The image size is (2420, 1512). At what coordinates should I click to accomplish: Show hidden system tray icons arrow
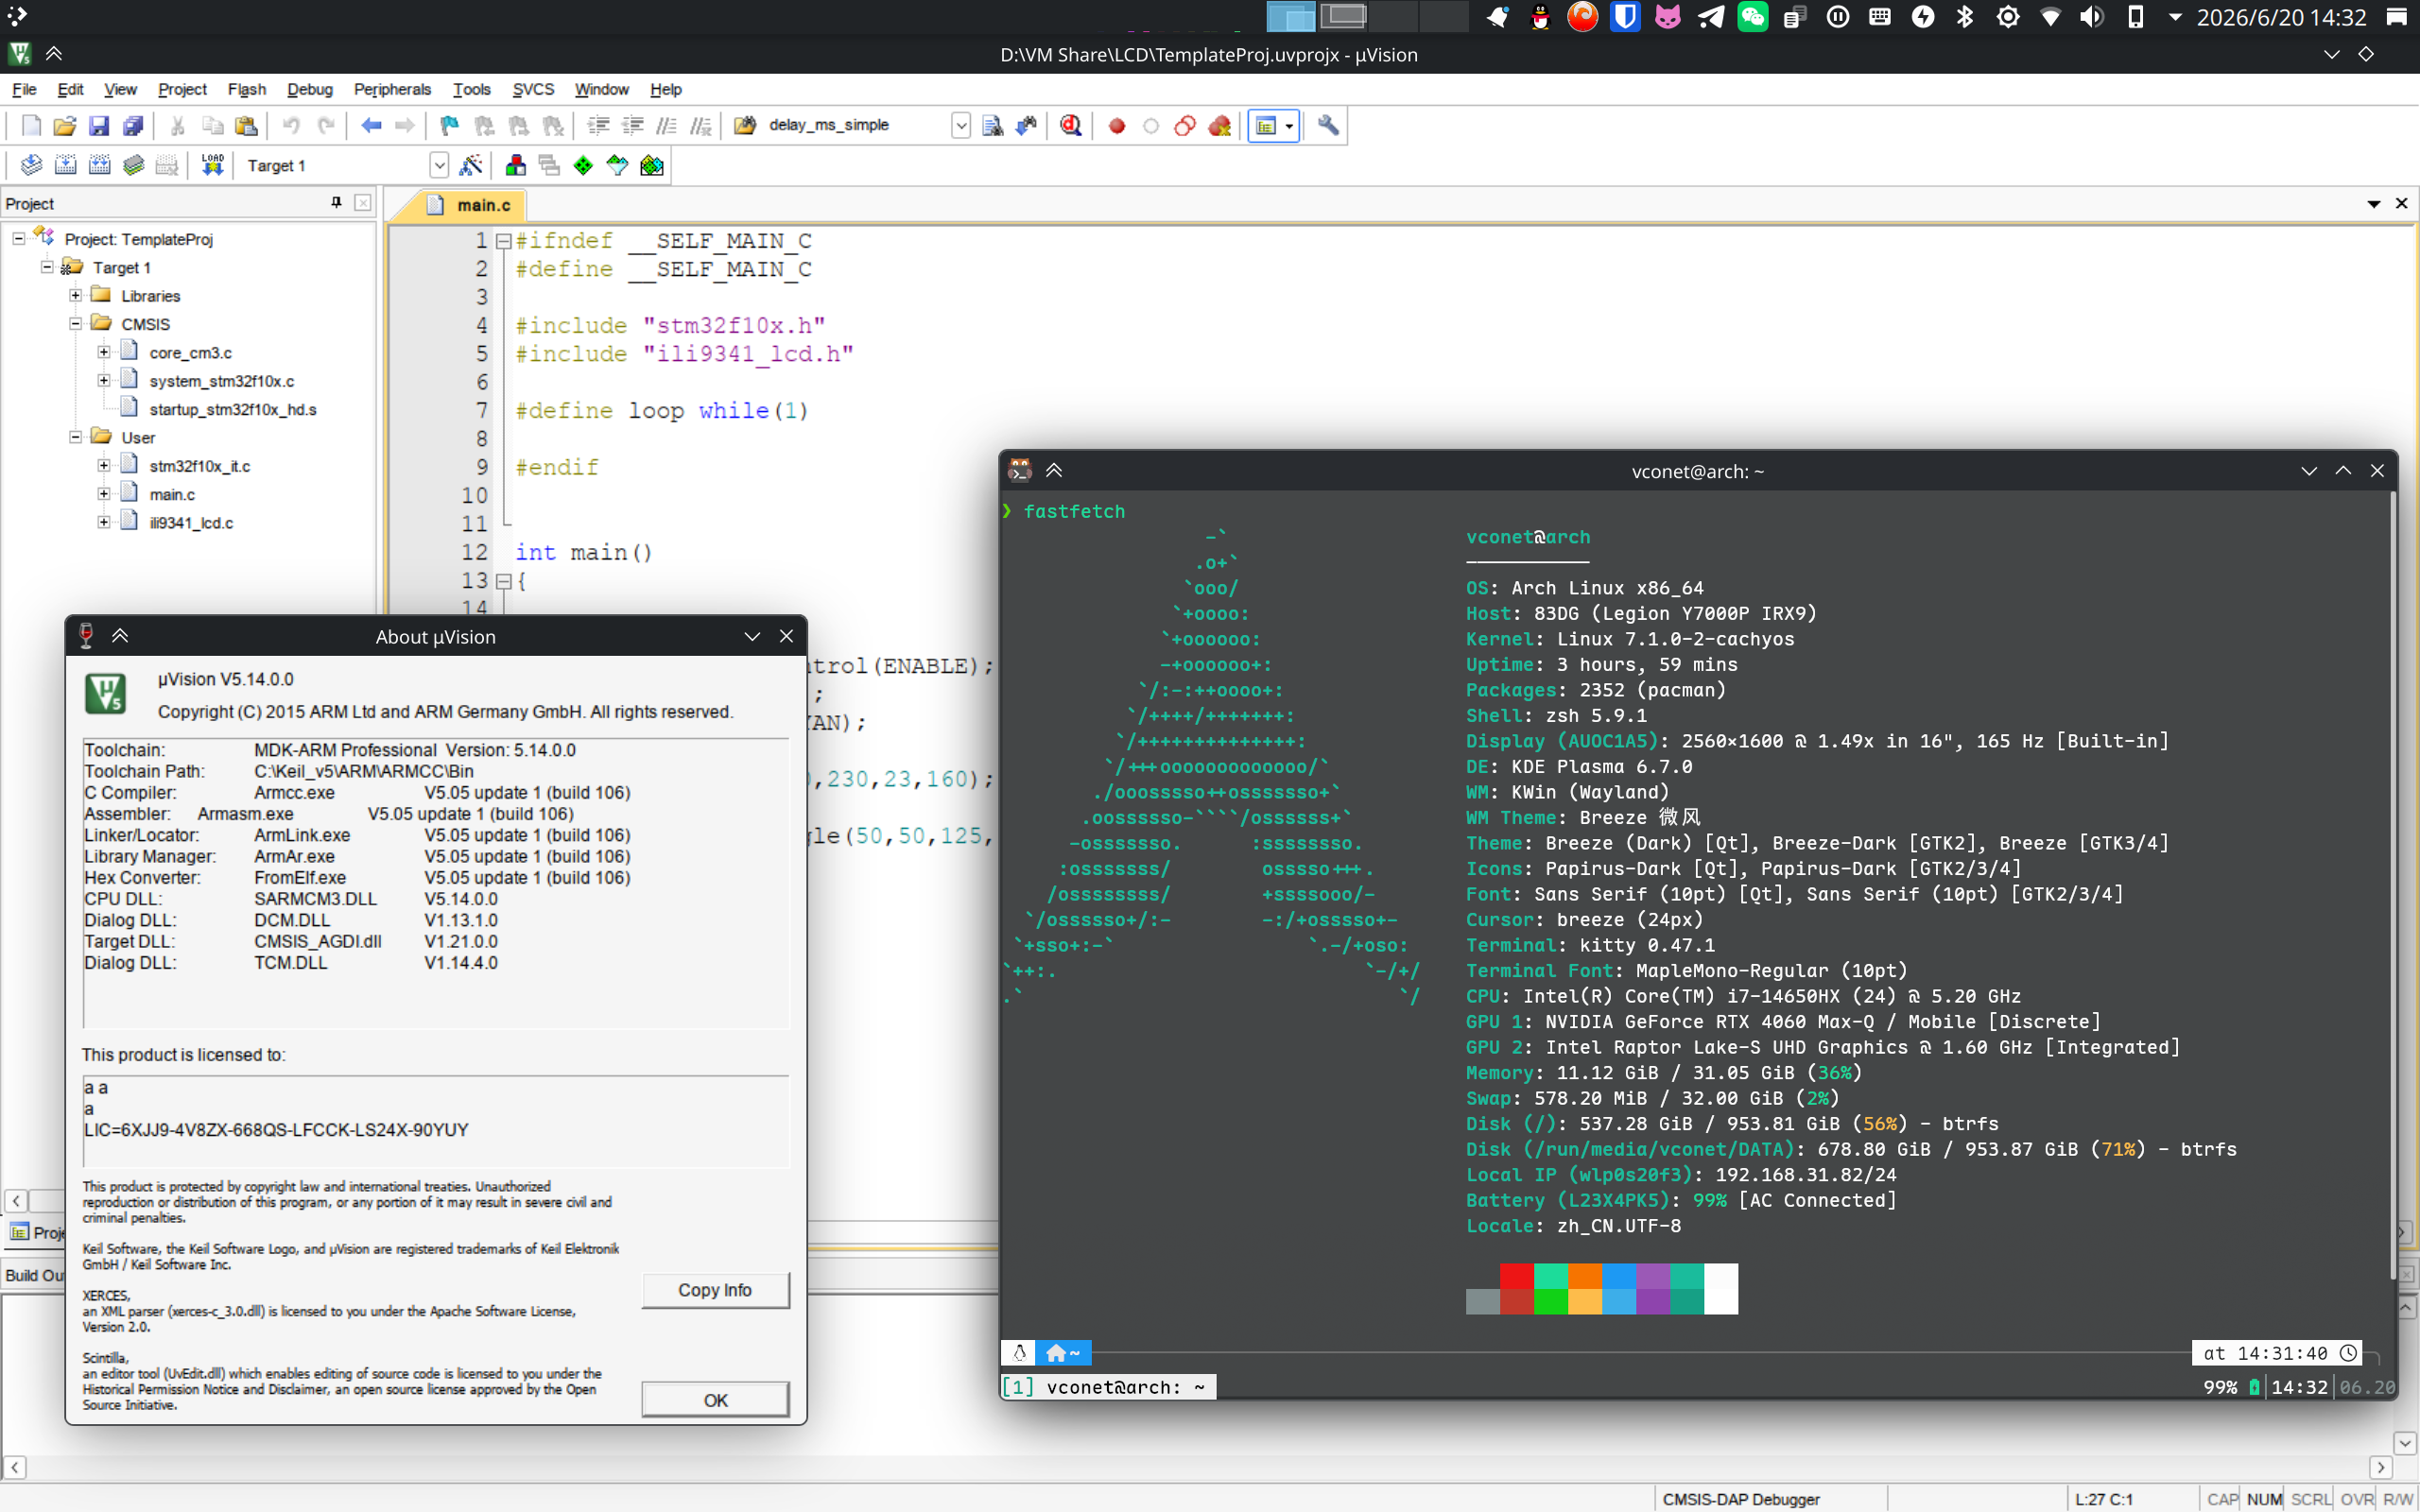click(x=2175, y=17)
